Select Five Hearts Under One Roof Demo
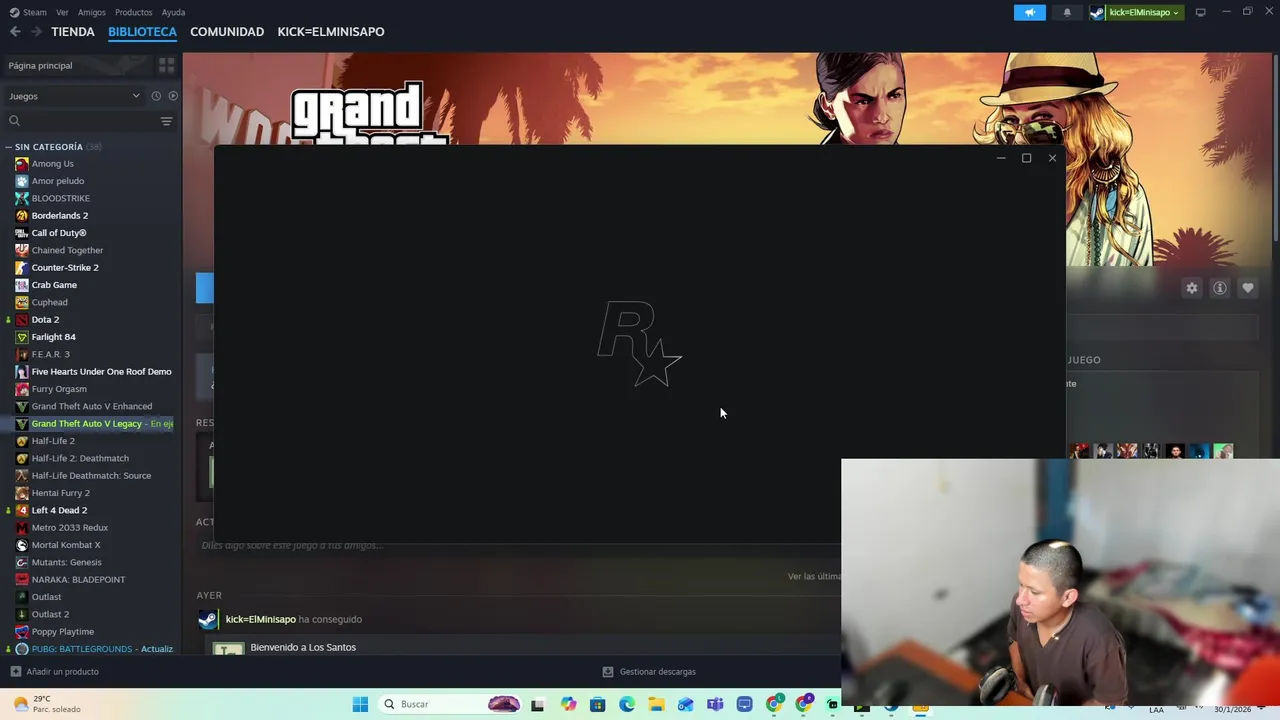Screen dimensions: 1280x720 (101, 372)
